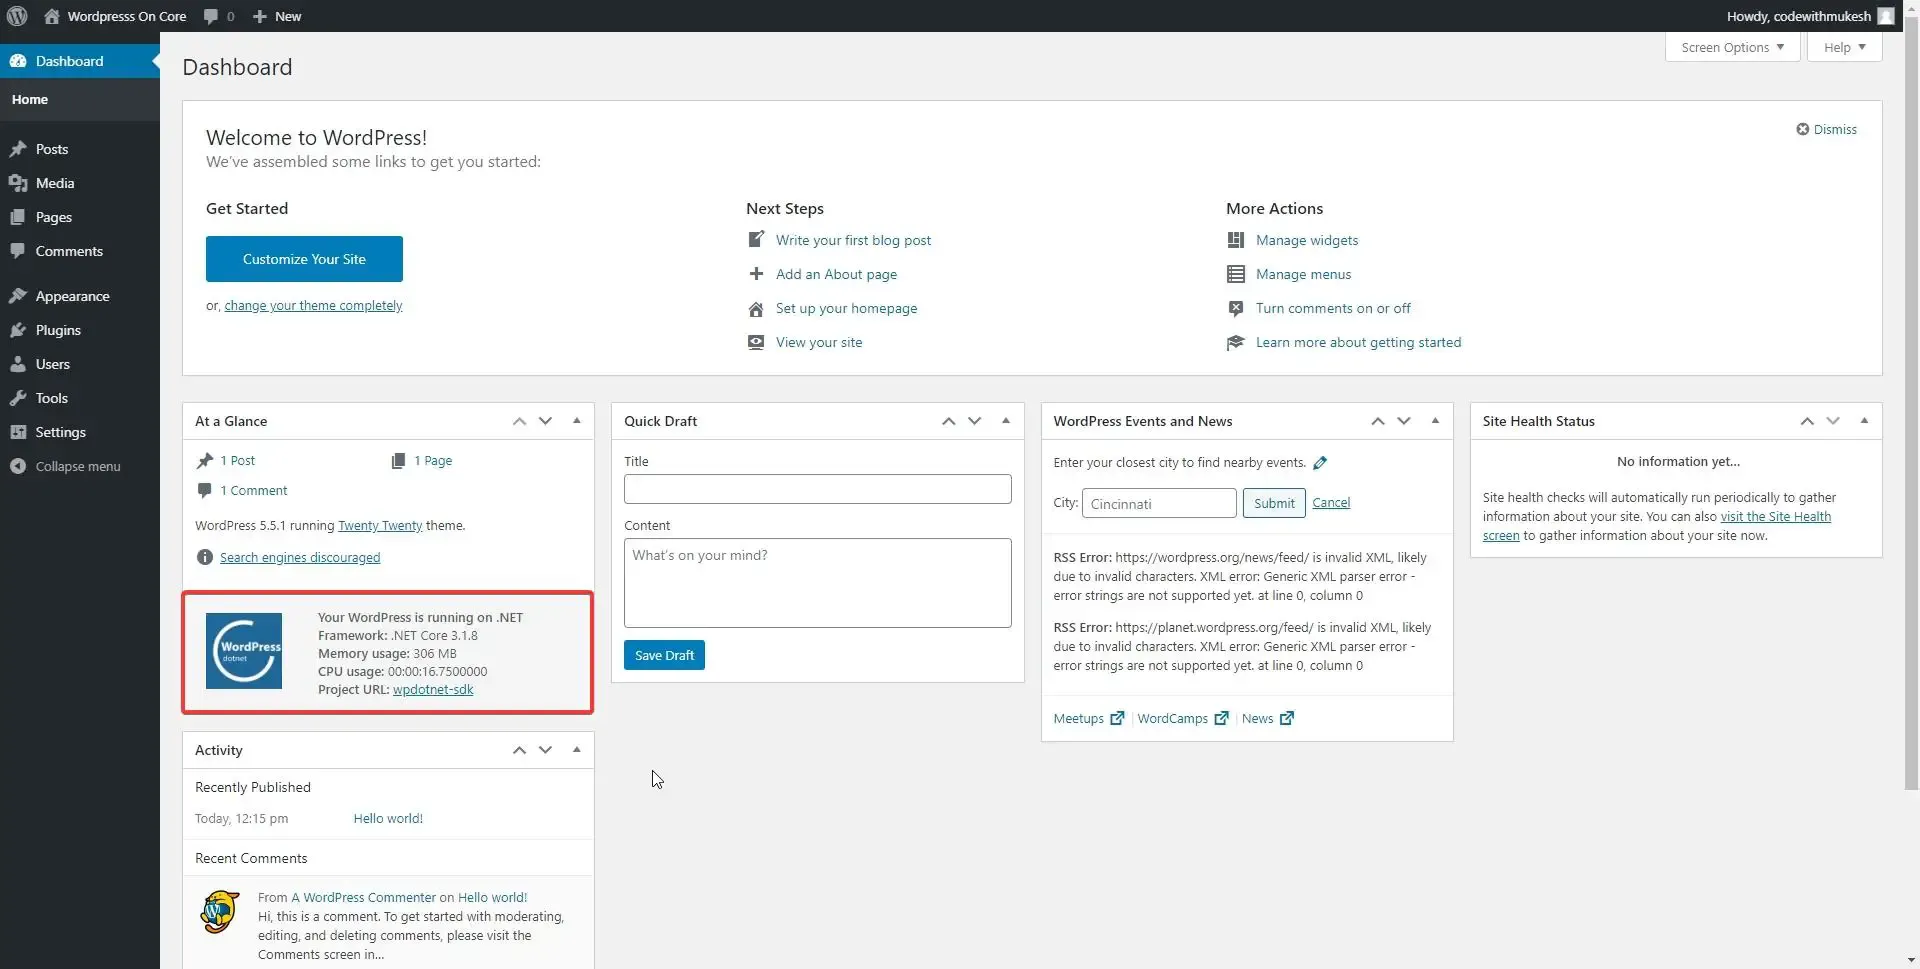This screenshot has width=1920, height=969.
Task: Select the Users icon in the sidebar
Action: [x=18, y=364]
